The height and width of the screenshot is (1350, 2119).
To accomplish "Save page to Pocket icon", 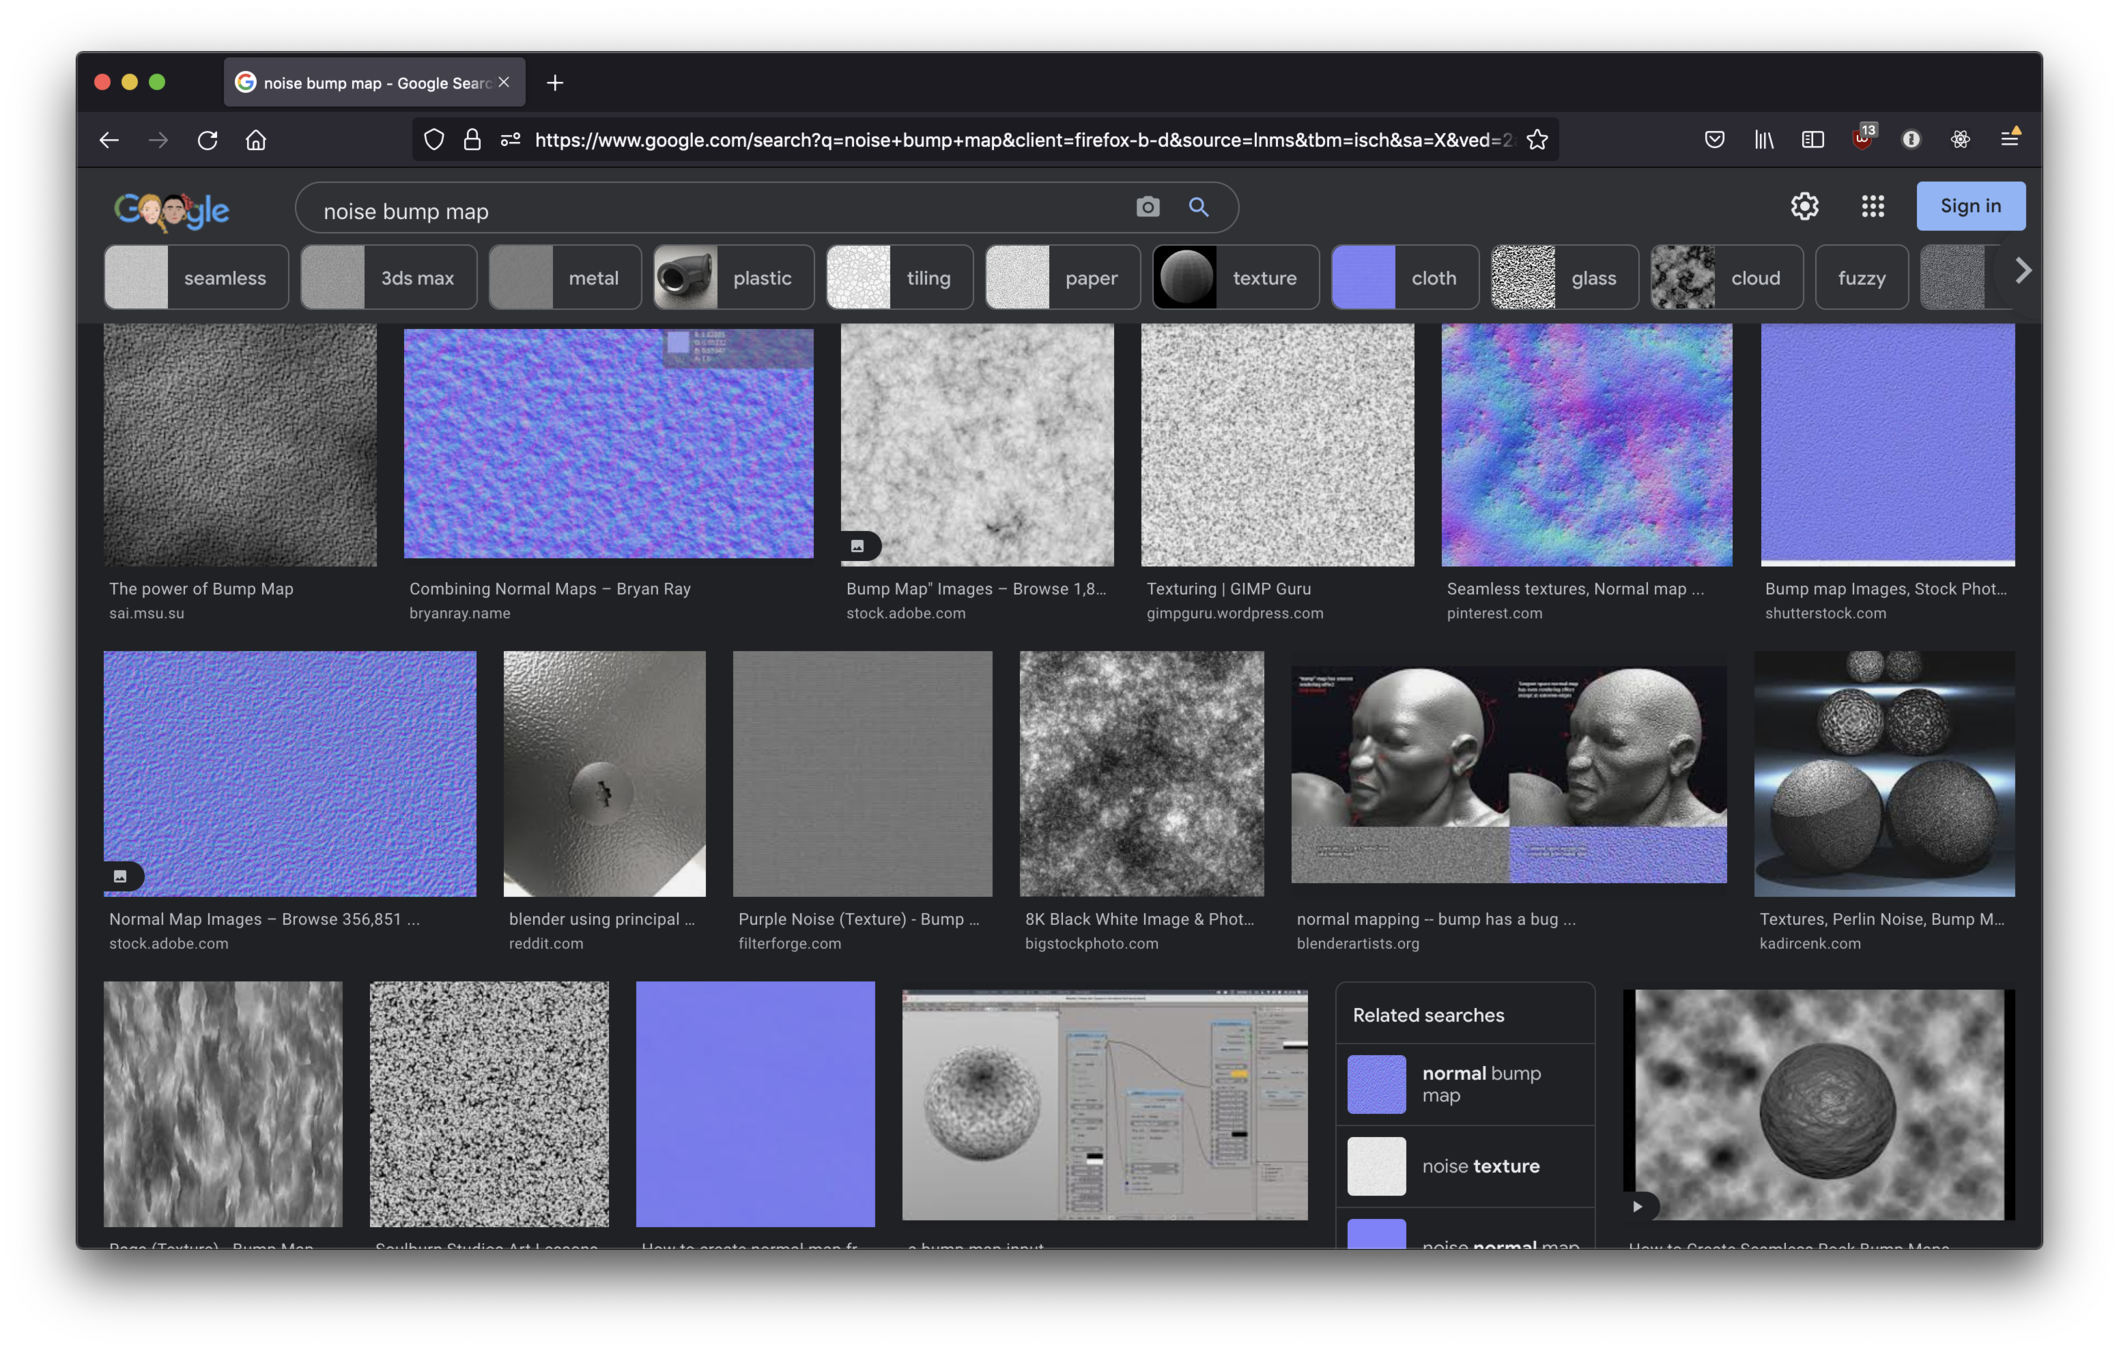I will pyautogui.click(x=1714, y=140).
